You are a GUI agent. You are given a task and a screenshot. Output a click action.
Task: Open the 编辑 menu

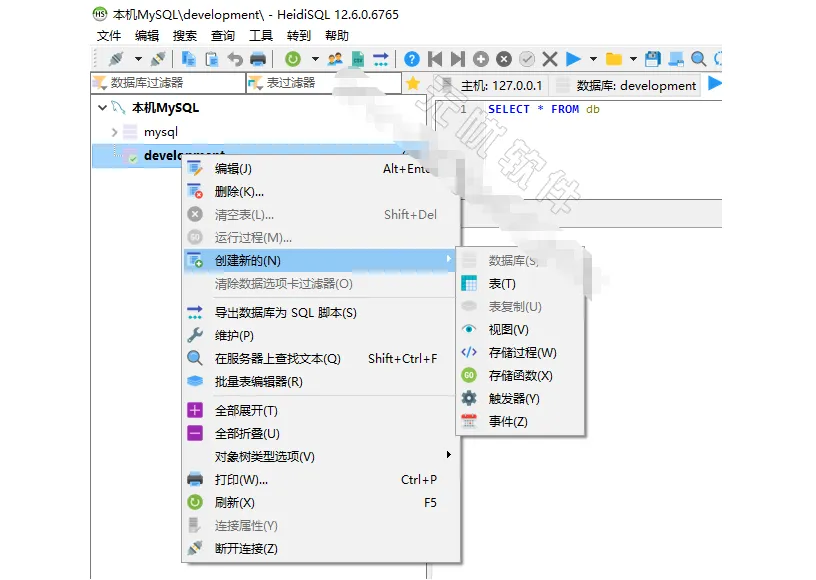pos(147,35)
